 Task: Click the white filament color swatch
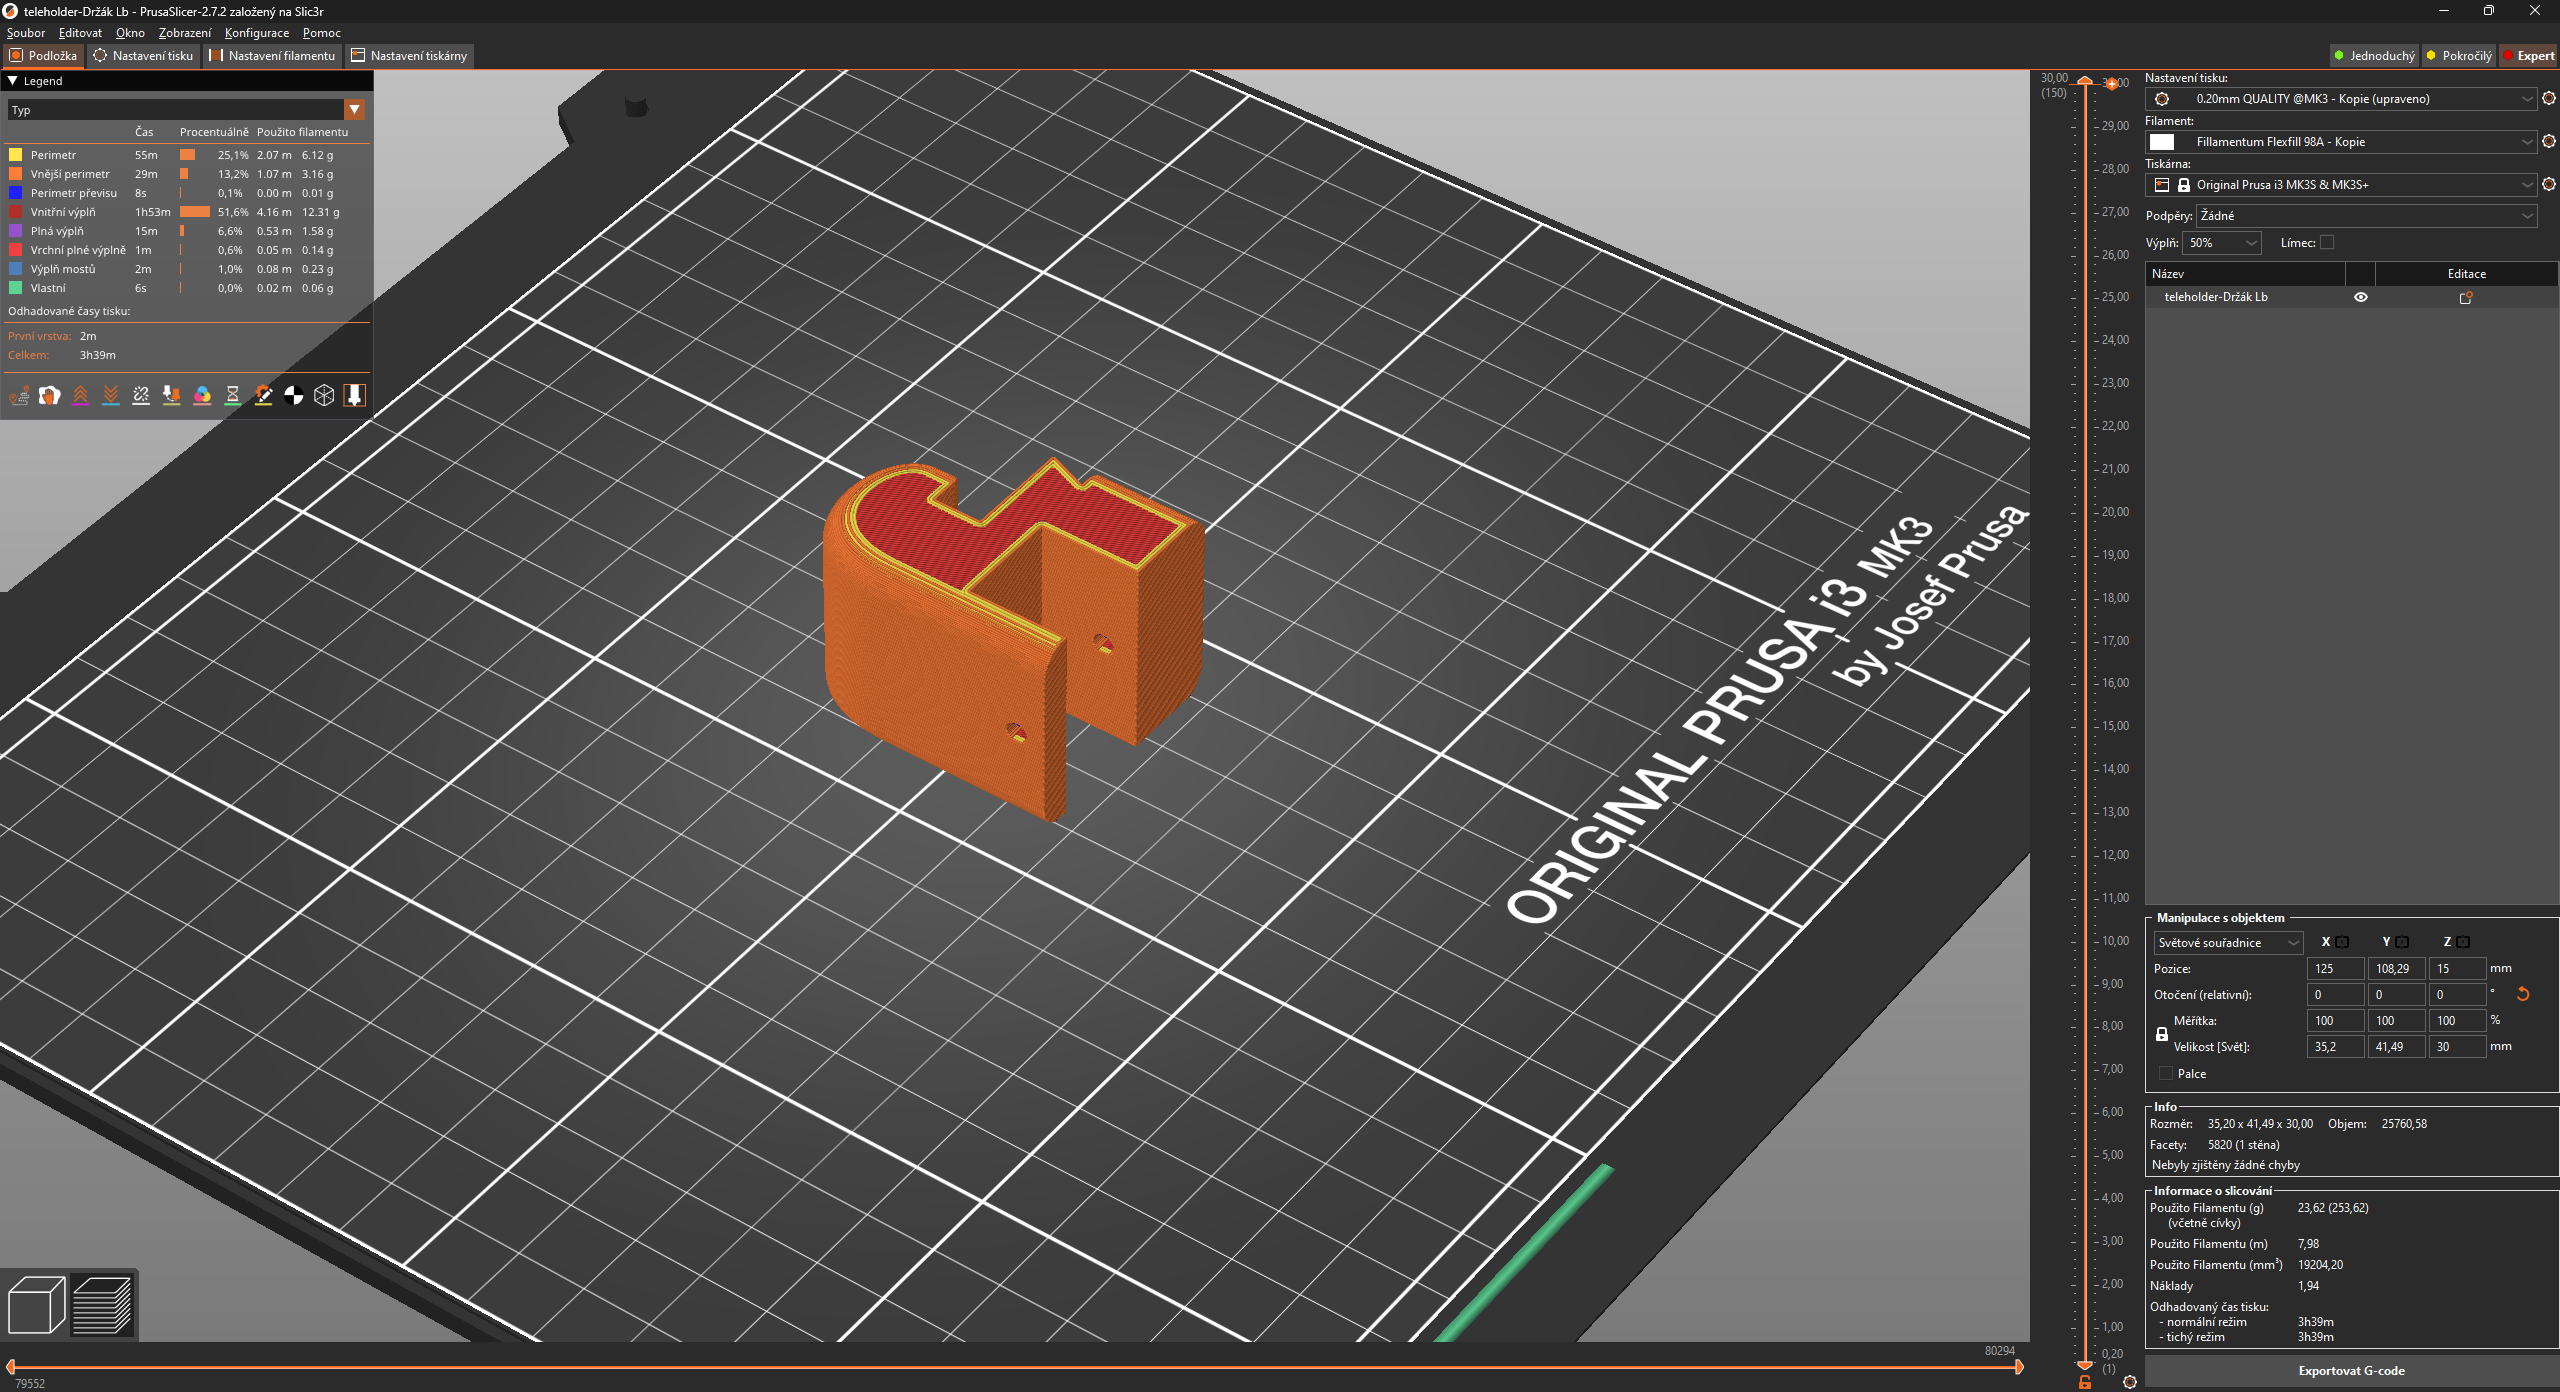(2162, 142)
